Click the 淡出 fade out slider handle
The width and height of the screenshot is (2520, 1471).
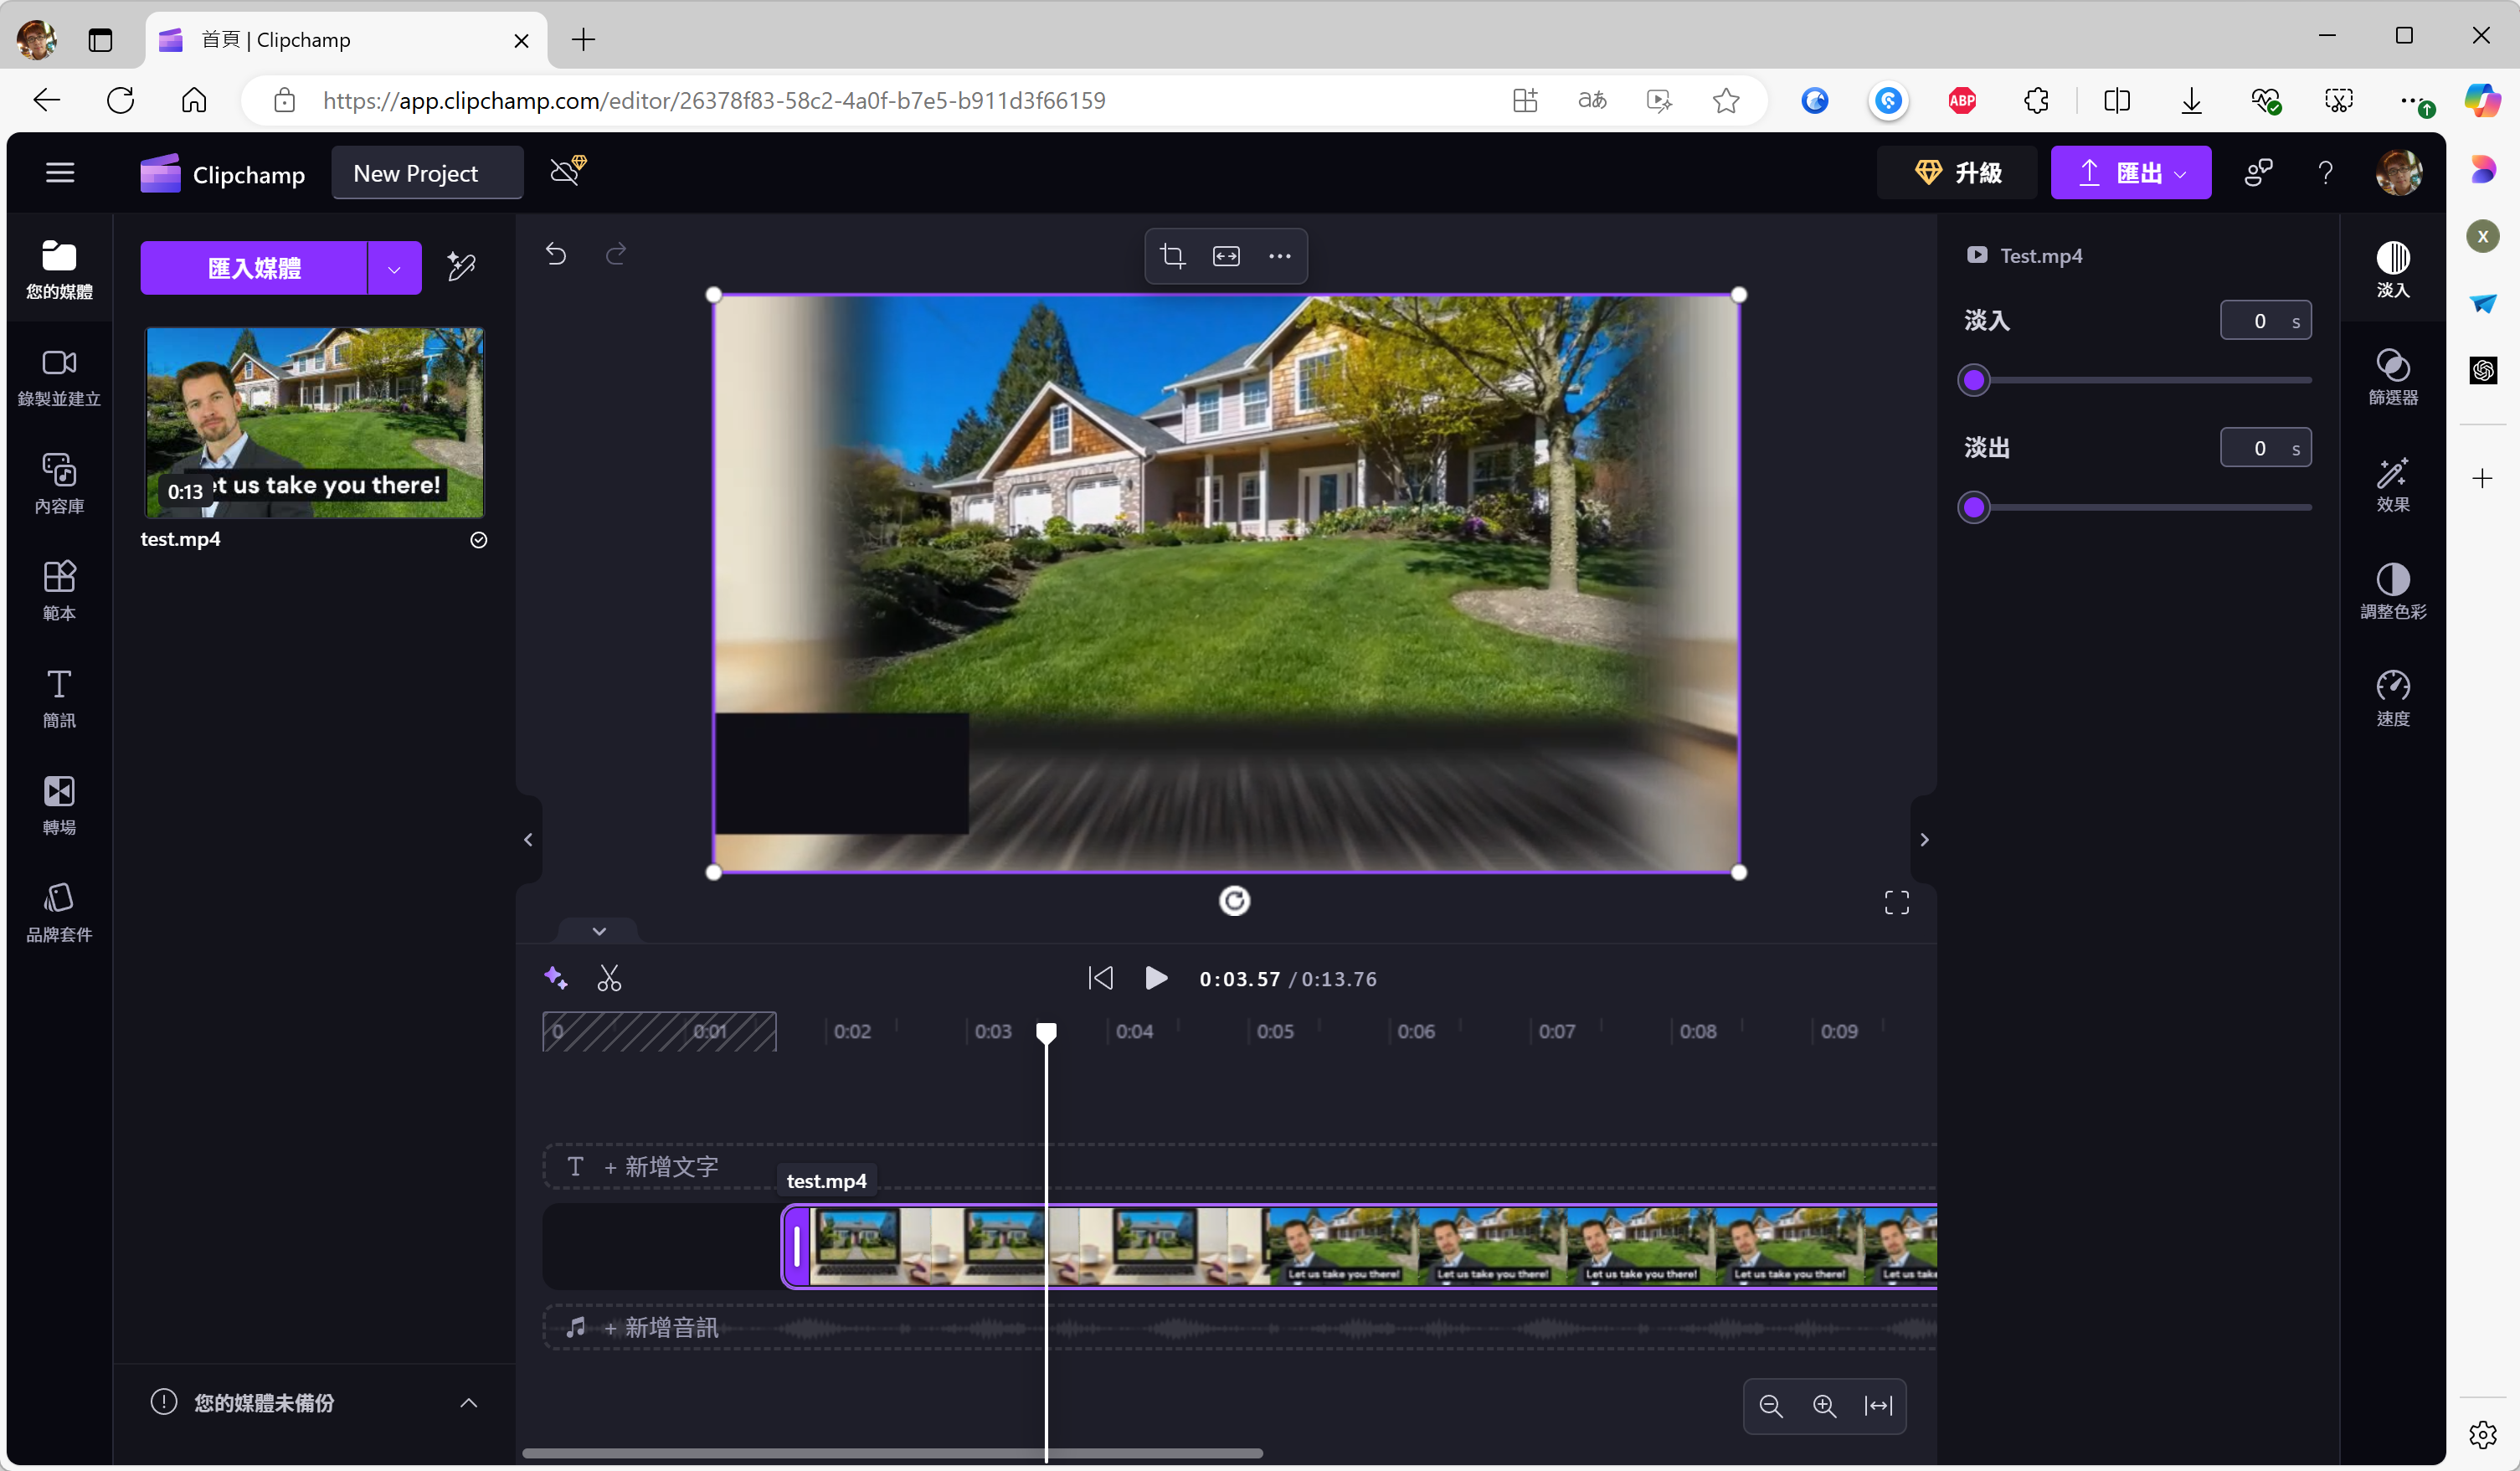coord(1973,508)
